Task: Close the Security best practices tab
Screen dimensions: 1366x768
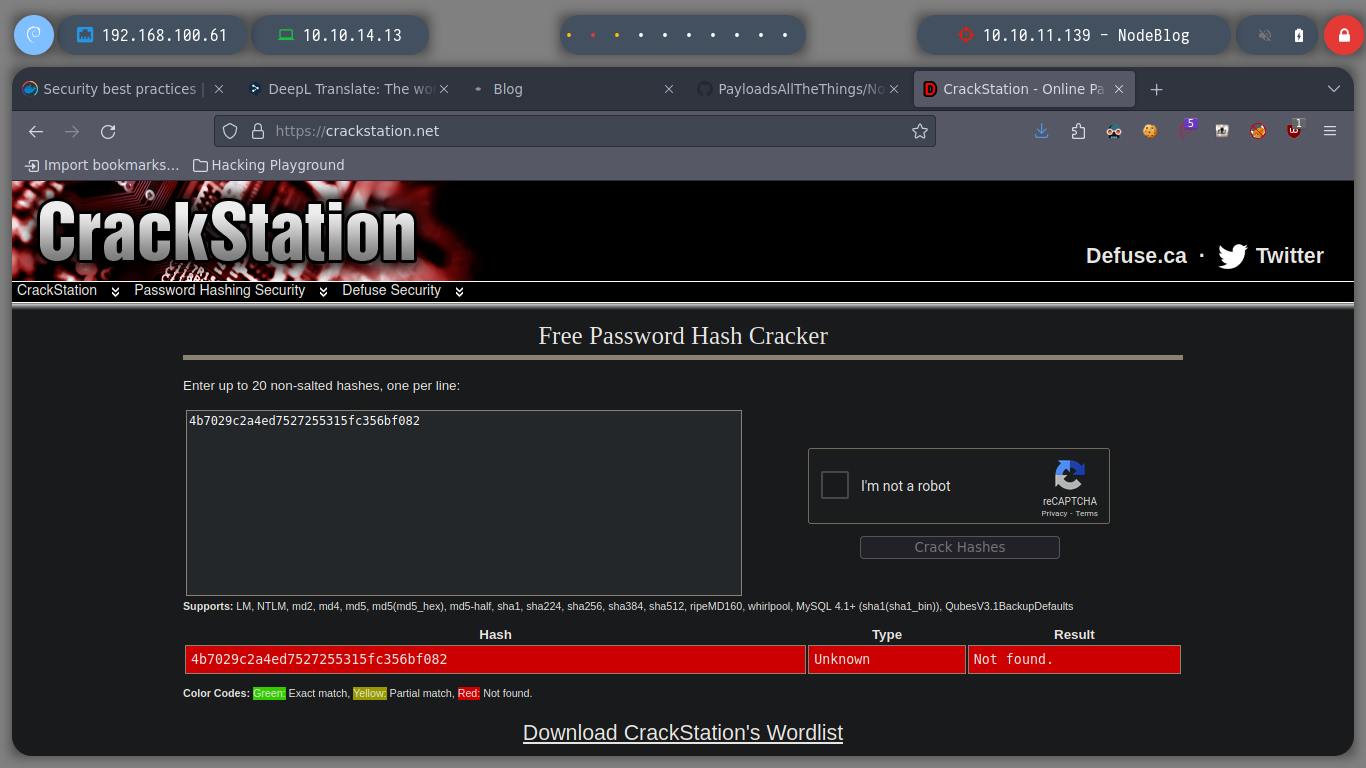Action: 219,89
